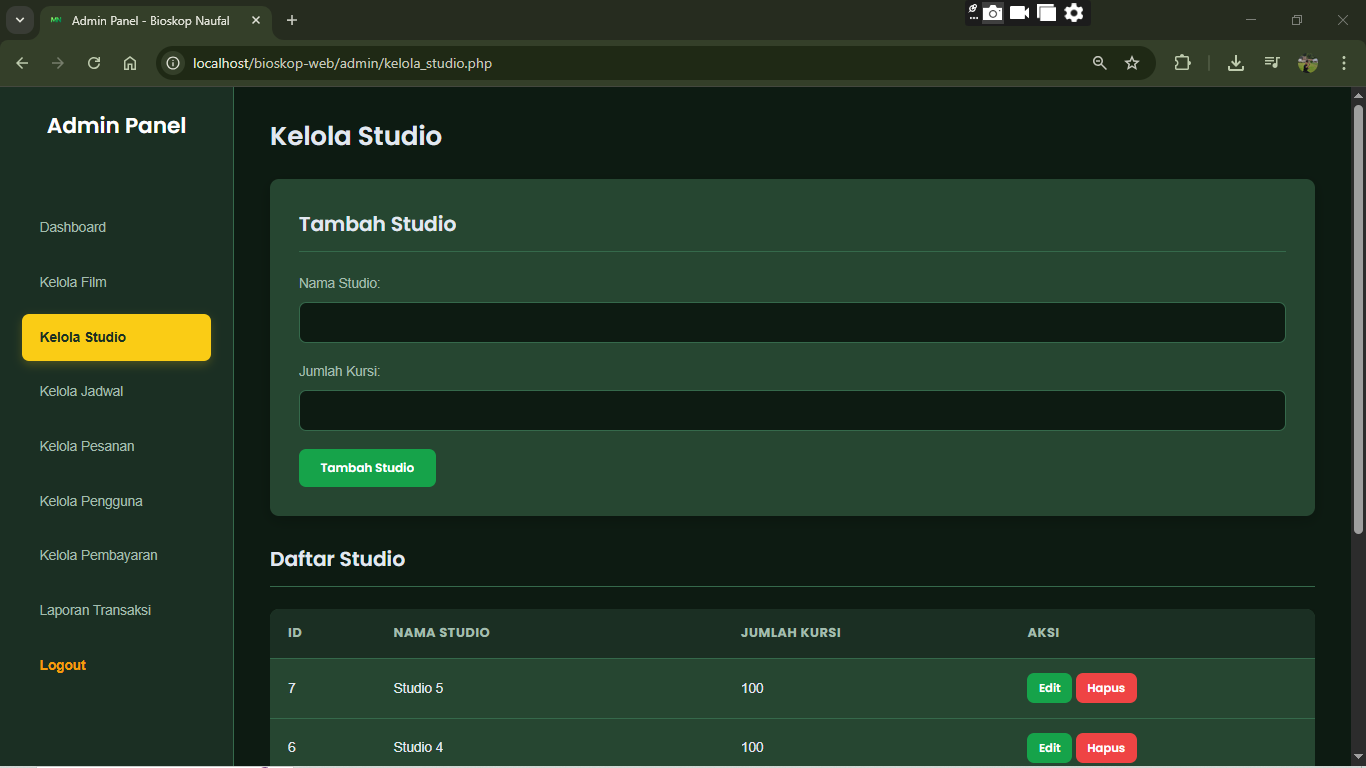
Task: Open the media control icon in toolbar
Action: pos(1271,63)
